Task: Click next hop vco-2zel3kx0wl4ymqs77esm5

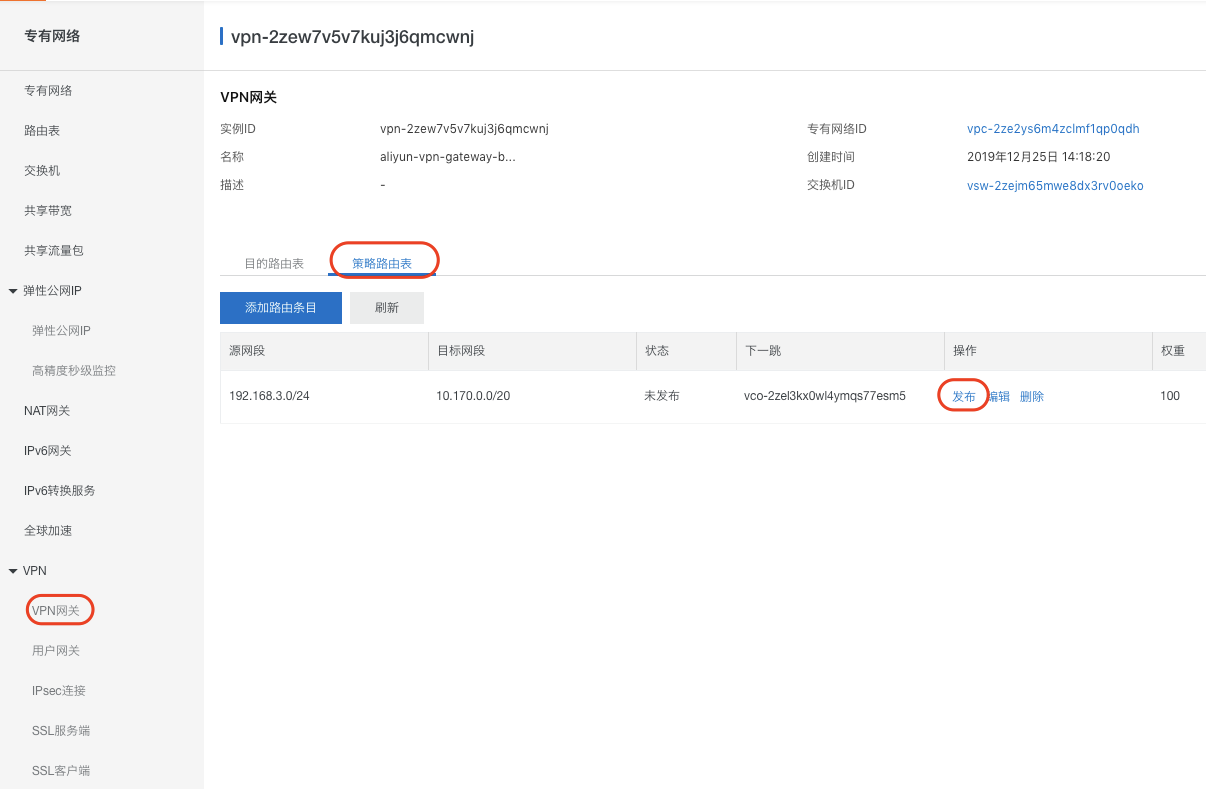Action: [825, 396]
